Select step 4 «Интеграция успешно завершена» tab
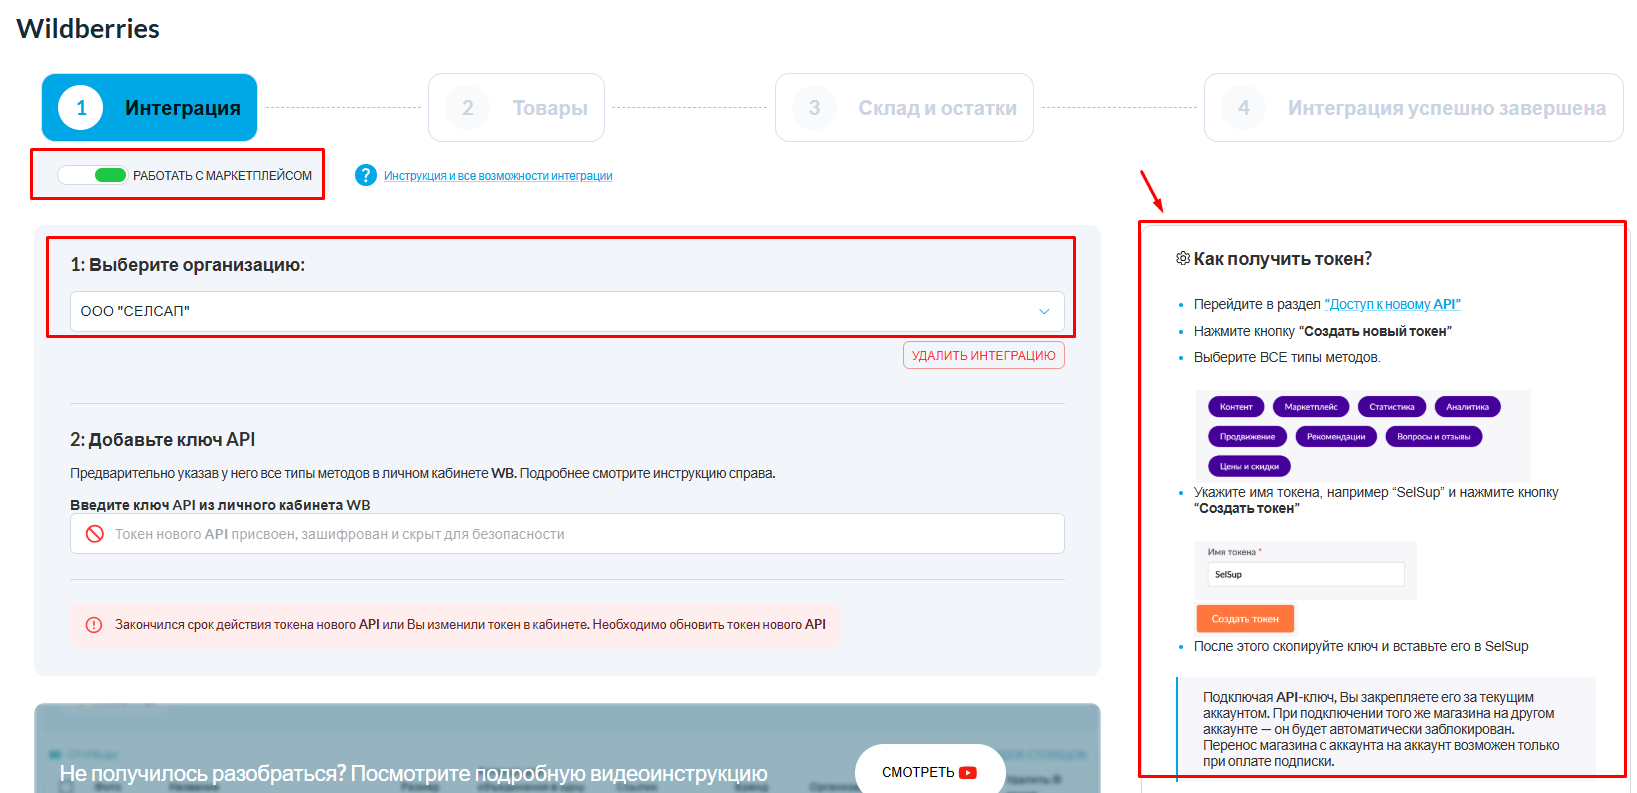The height and width of the screenshot is (793, 1637). click(x=1414, y=107)
